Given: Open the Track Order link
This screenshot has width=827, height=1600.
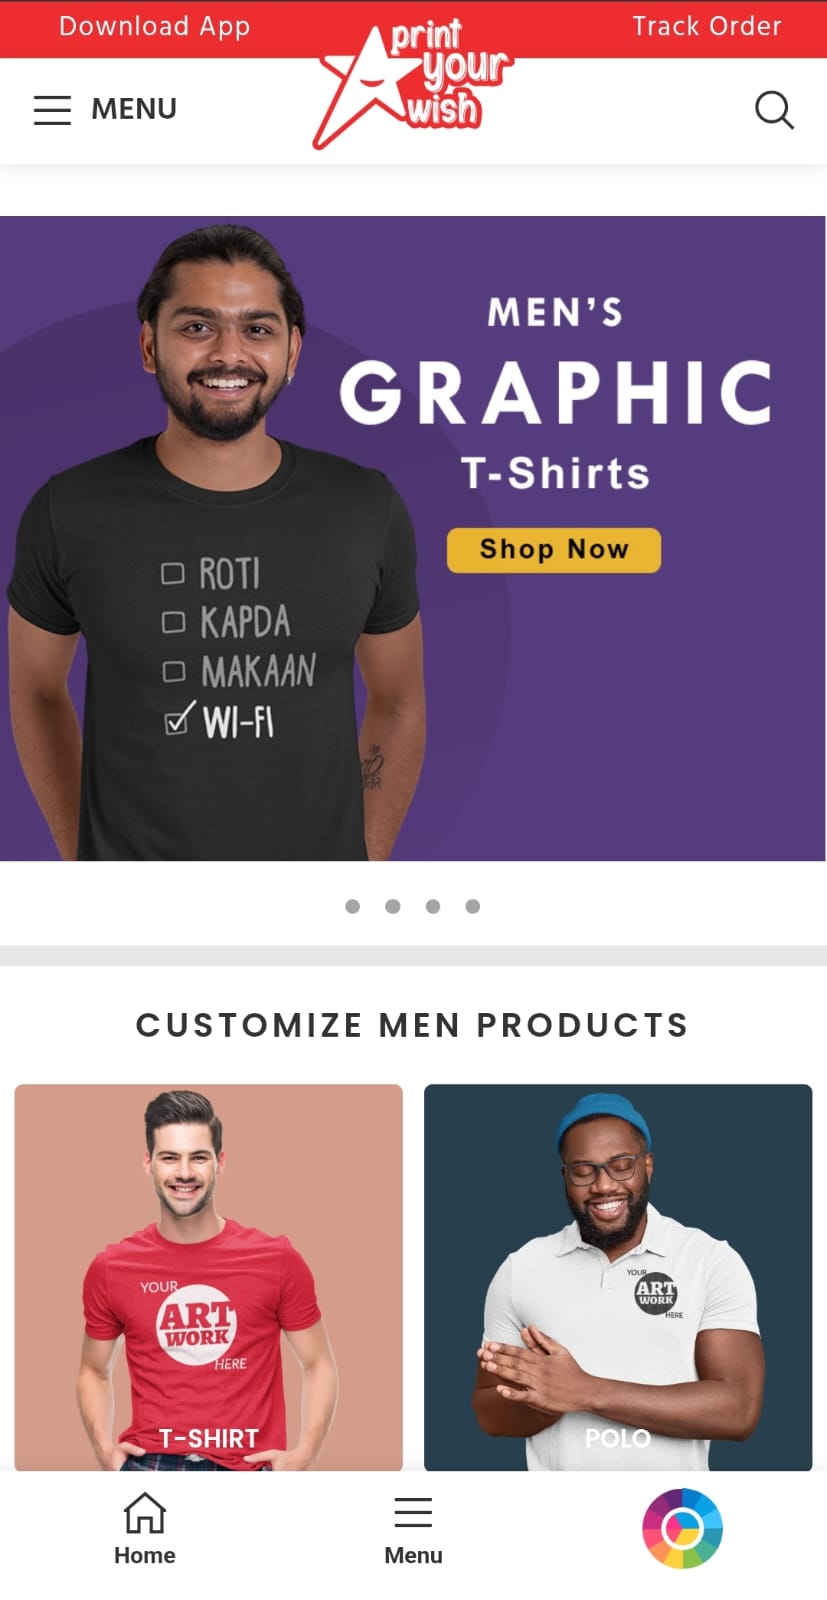Looking at the screenshot, I should 707,26.
